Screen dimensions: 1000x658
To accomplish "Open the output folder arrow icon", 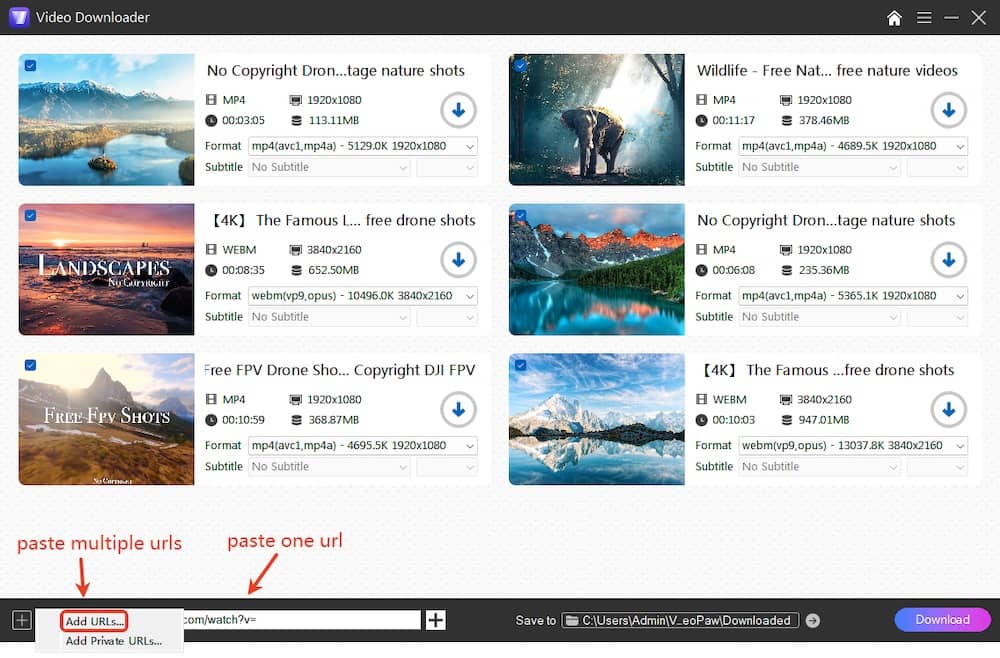I will (812, 620).
